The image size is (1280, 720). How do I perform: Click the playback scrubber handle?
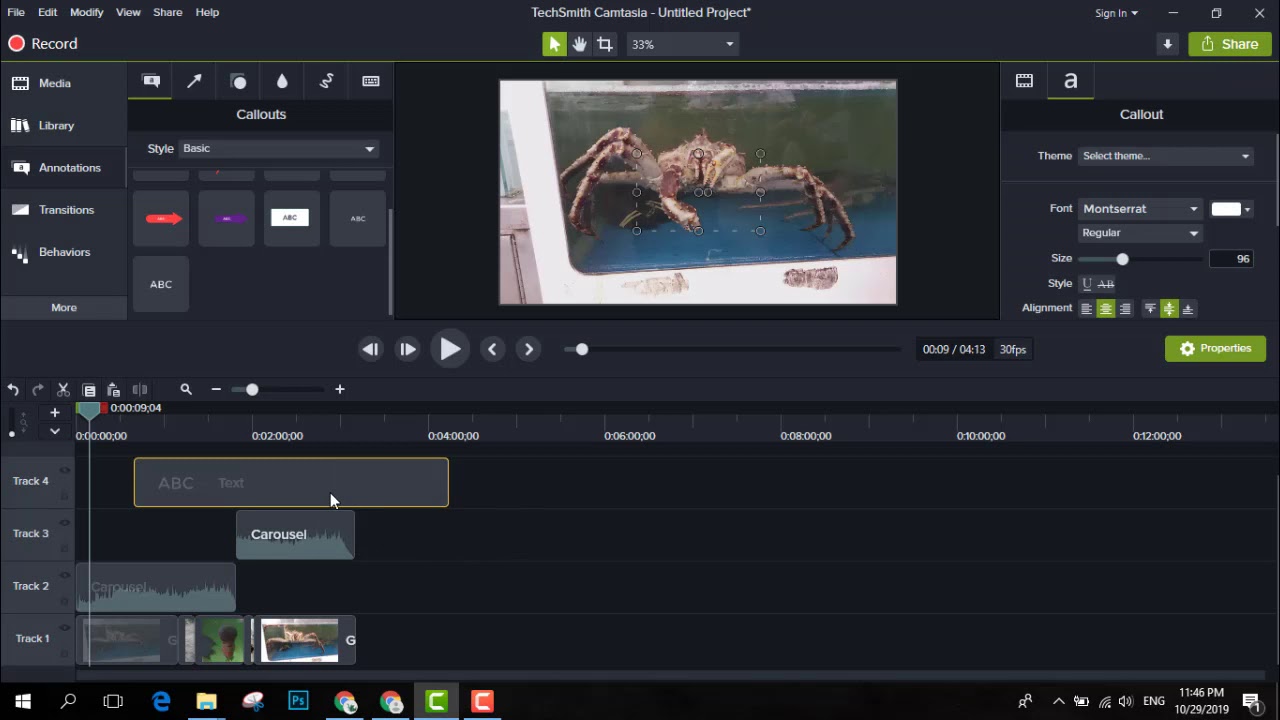582,349
